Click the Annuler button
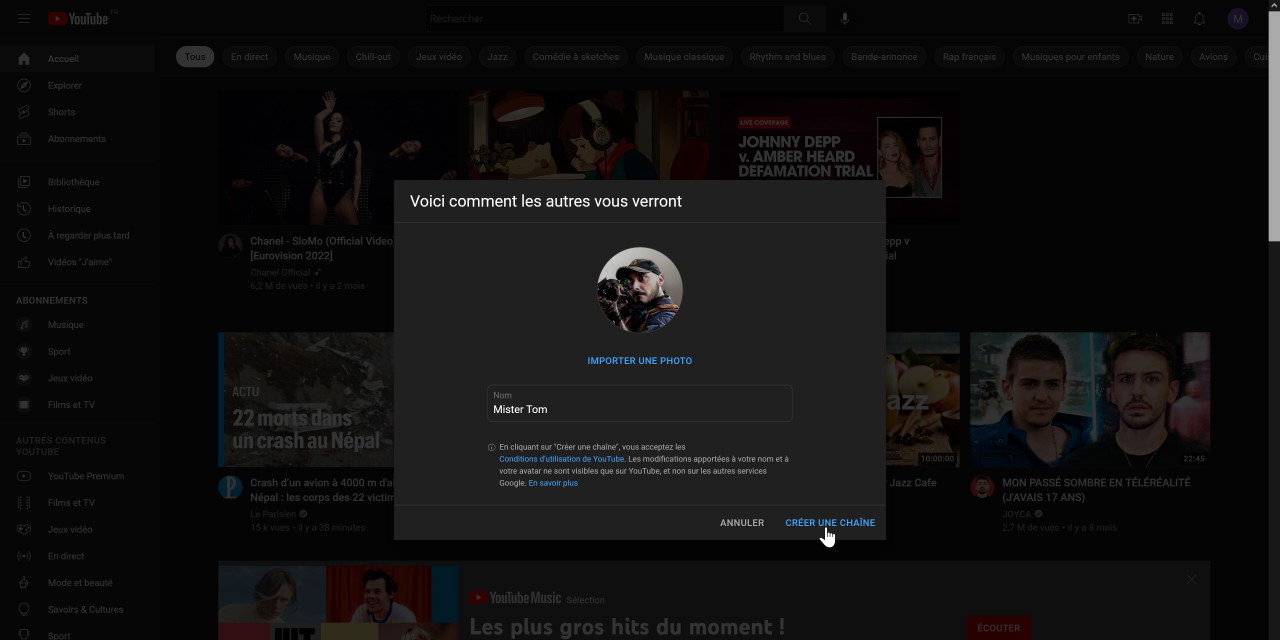 pos(742,523)
